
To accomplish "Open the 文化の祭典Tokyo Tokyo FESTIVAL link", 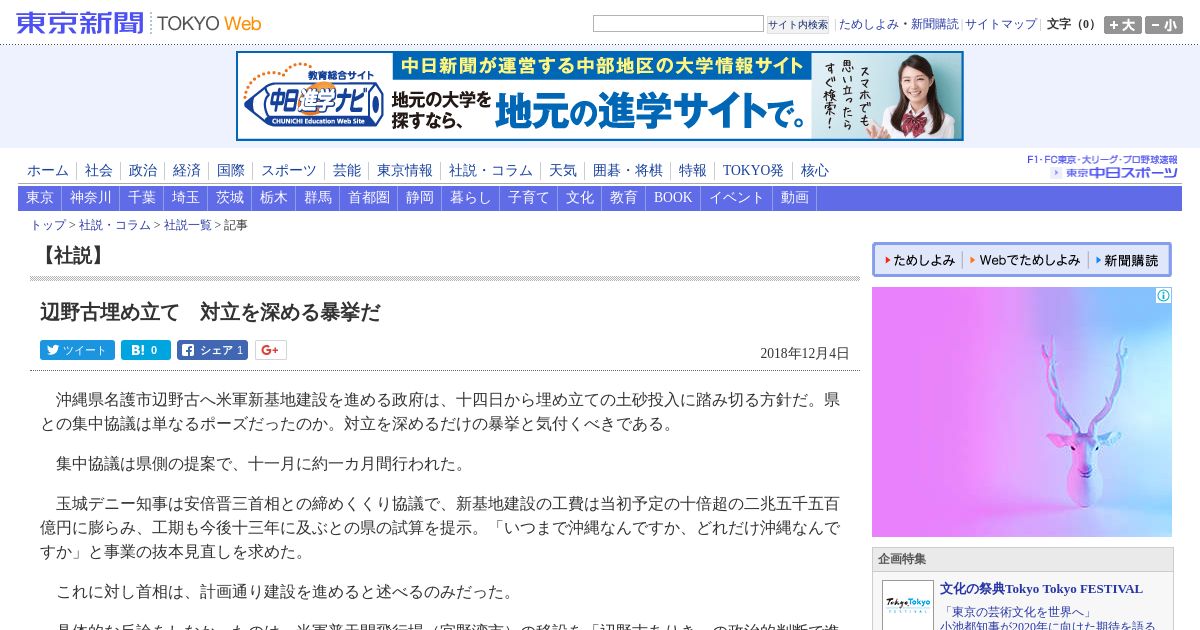I will pos(1041,589).
